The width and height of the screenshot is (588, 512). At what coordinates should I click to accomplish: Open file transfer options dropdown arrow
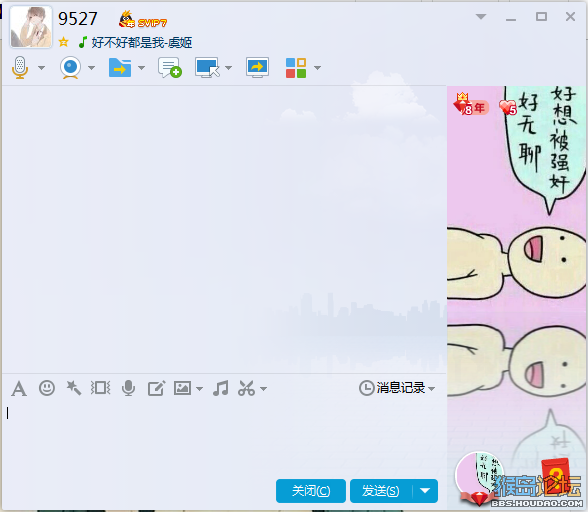click(x=141, y=68)
